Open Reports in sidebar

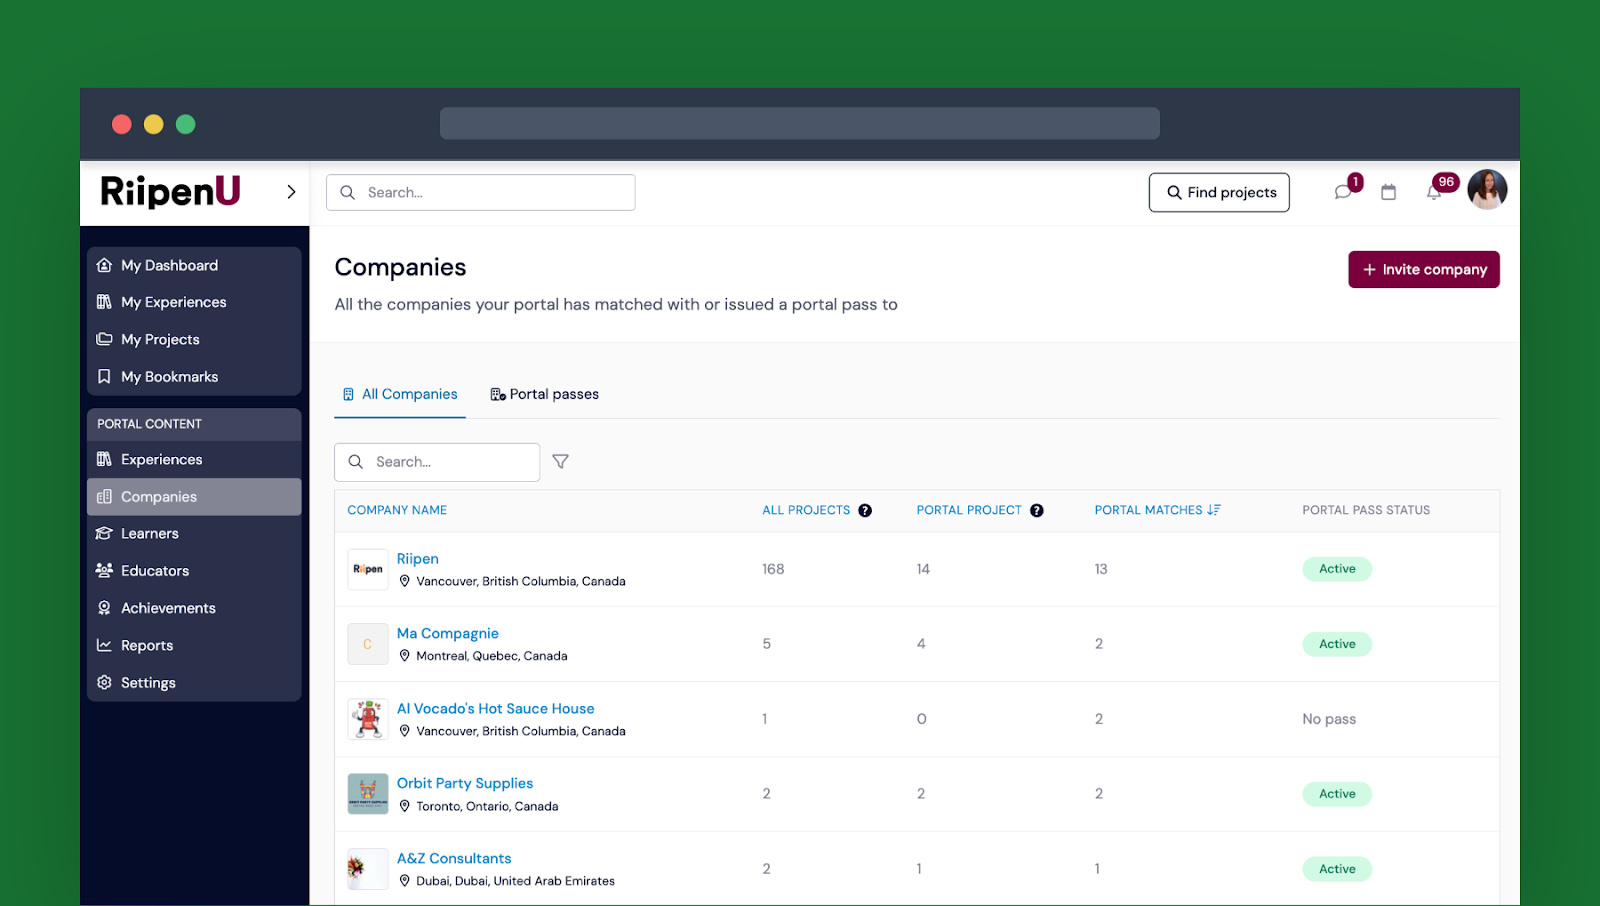pos(194,645)
